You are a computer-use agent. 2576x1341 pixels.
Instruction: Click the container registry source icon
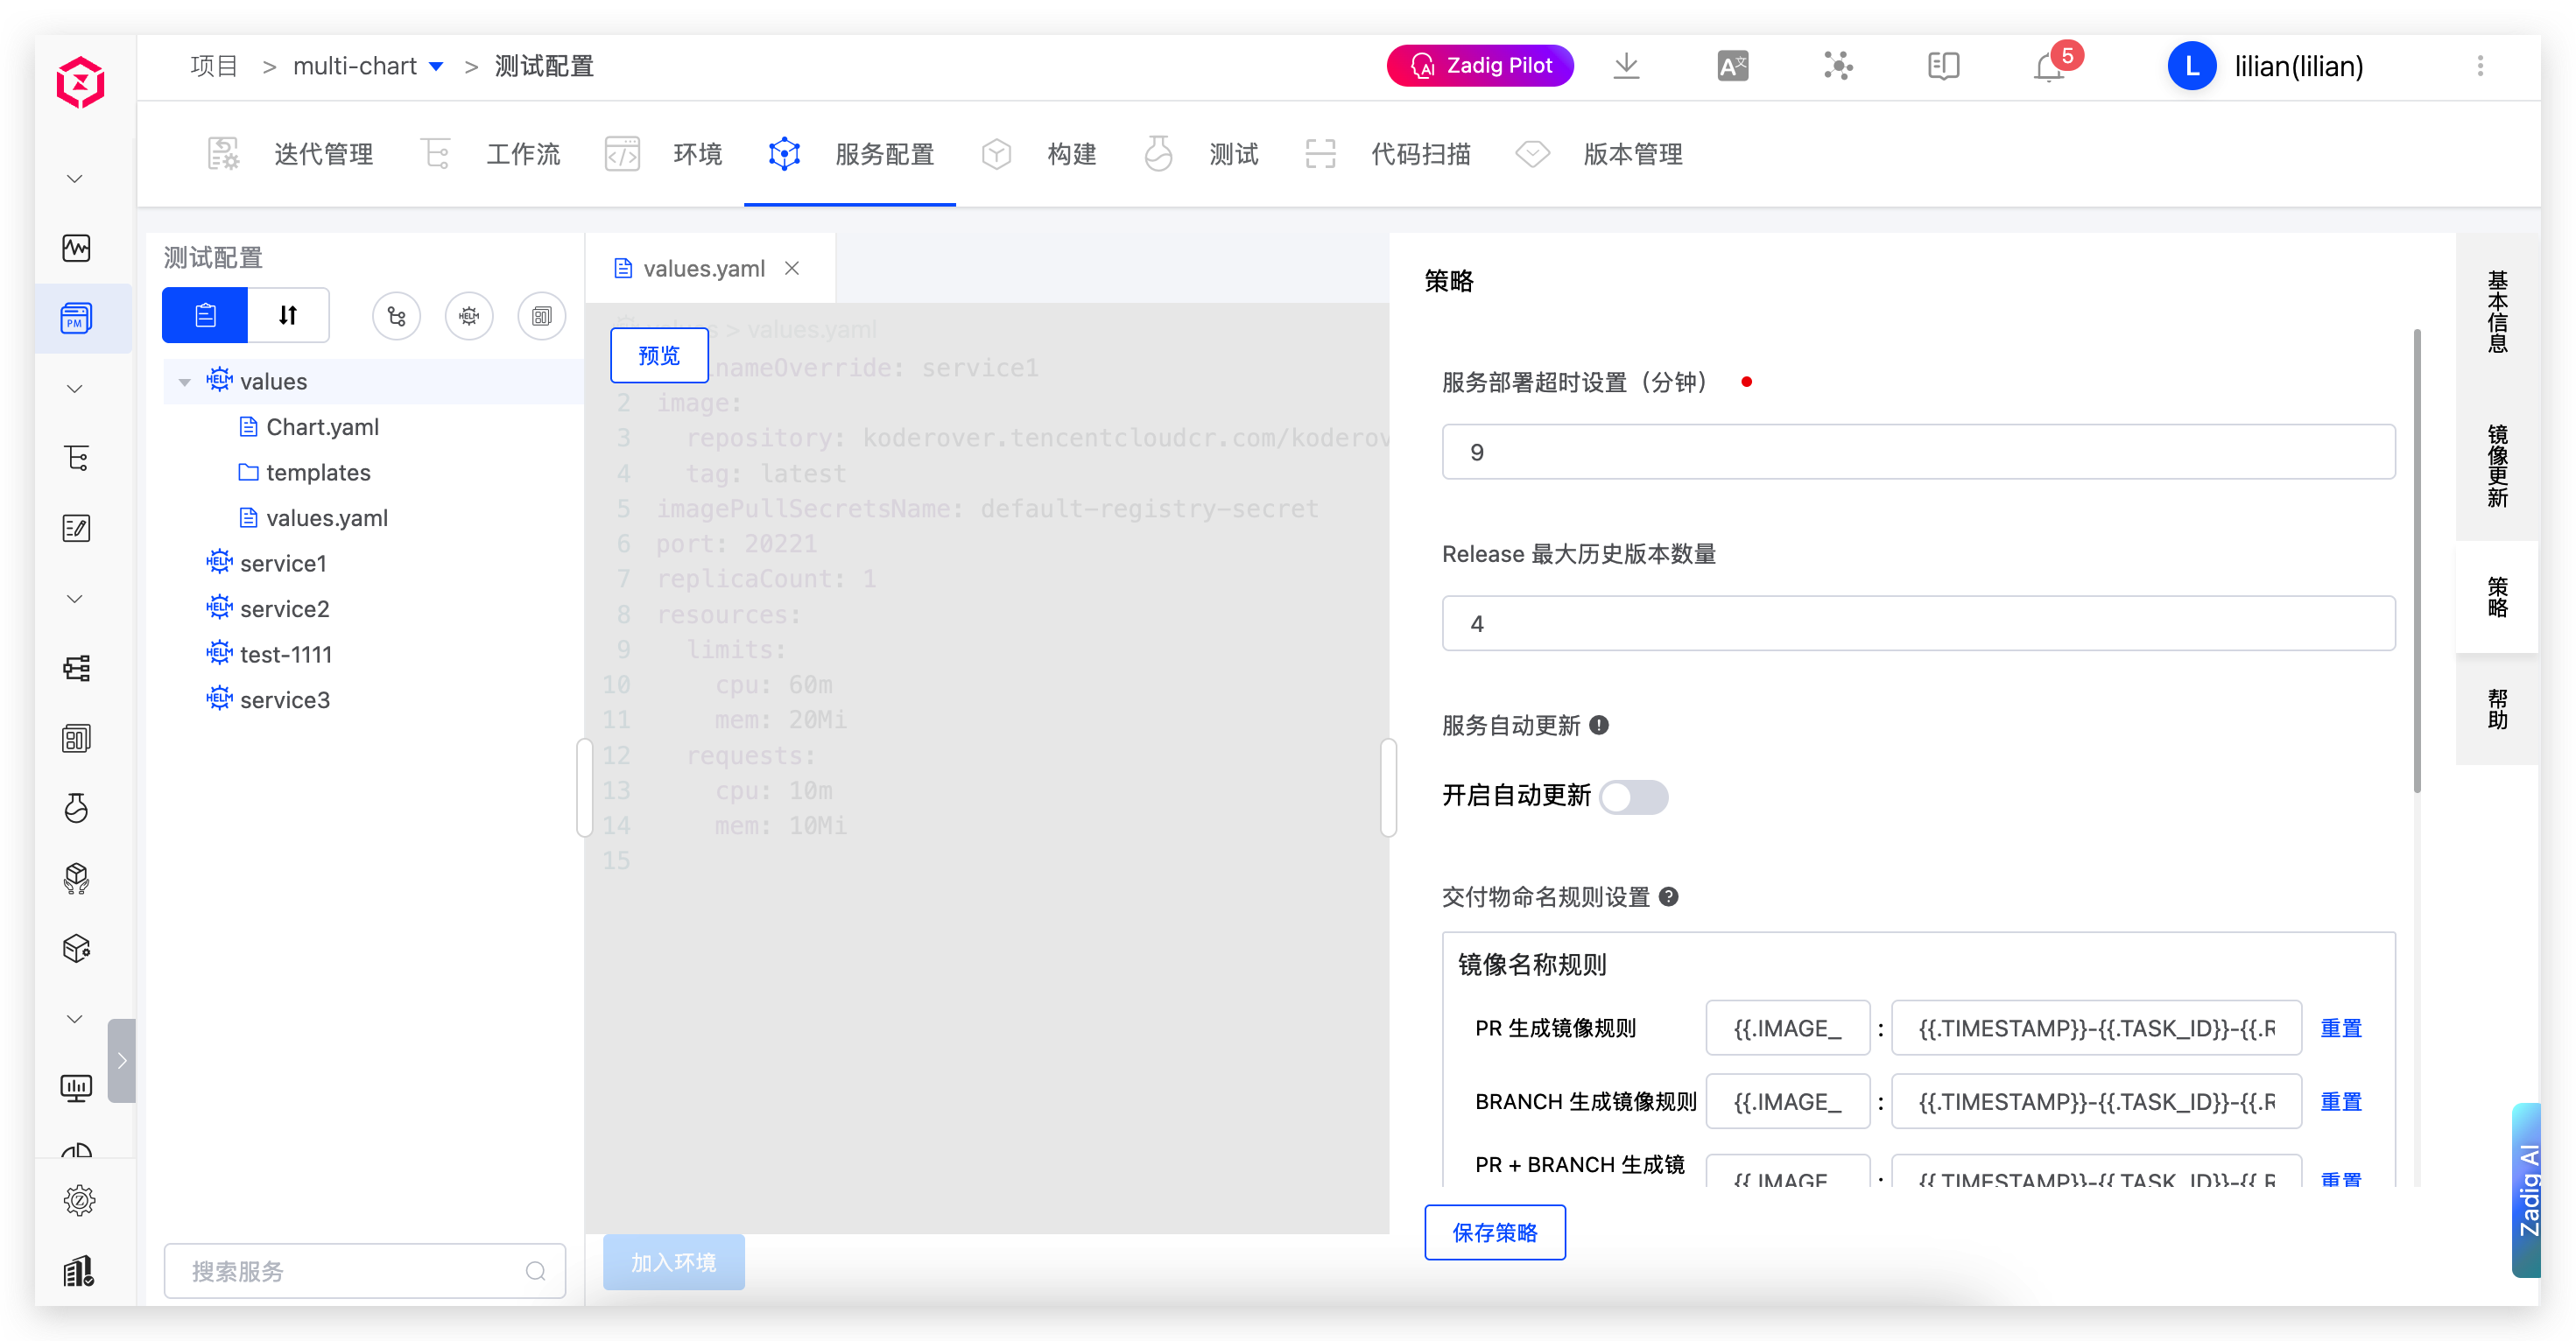[x=541, y=315]
